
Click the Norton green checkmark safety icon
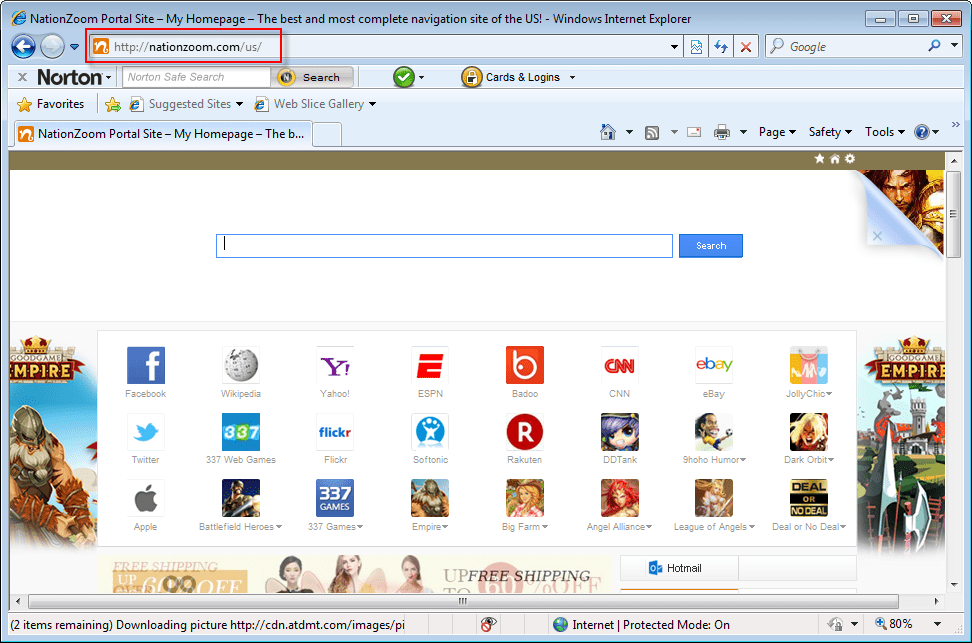click(404, 77)
